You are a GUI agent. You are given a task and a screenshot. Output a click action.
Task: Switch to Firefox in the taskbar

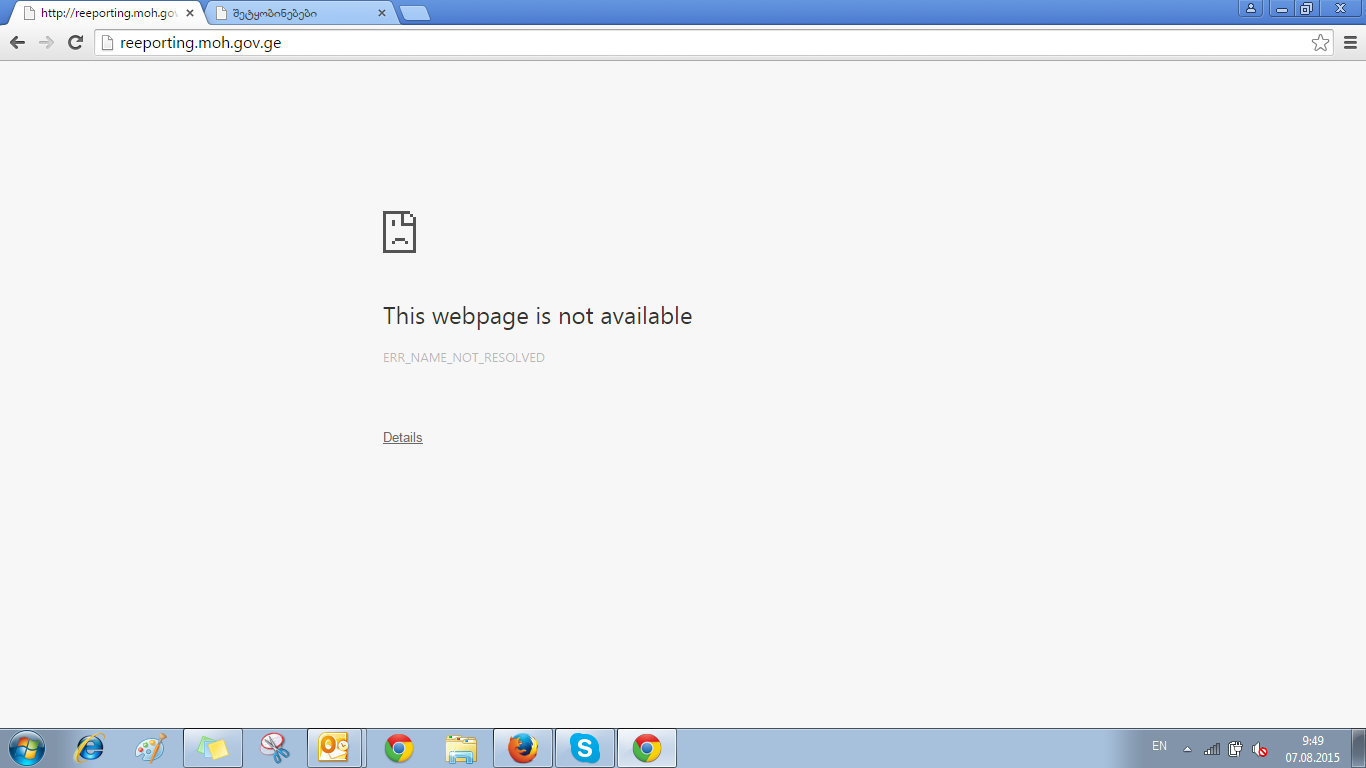point(522,747)
